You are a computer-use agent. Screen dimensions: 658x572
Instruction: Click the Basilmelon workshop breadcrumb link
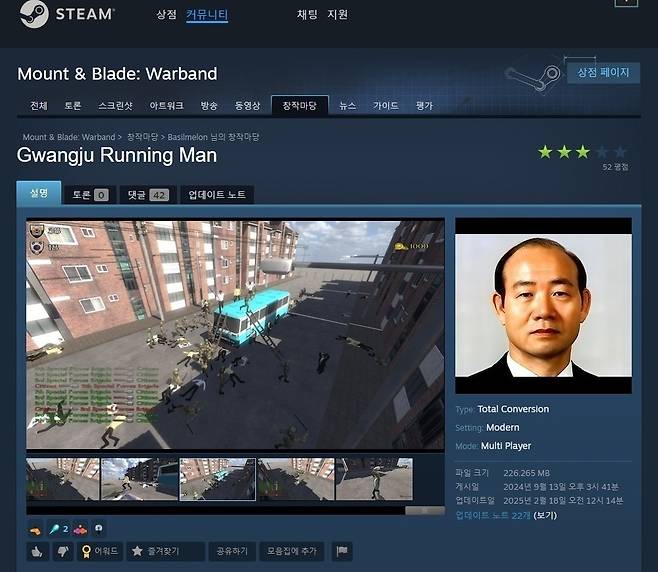214,137
